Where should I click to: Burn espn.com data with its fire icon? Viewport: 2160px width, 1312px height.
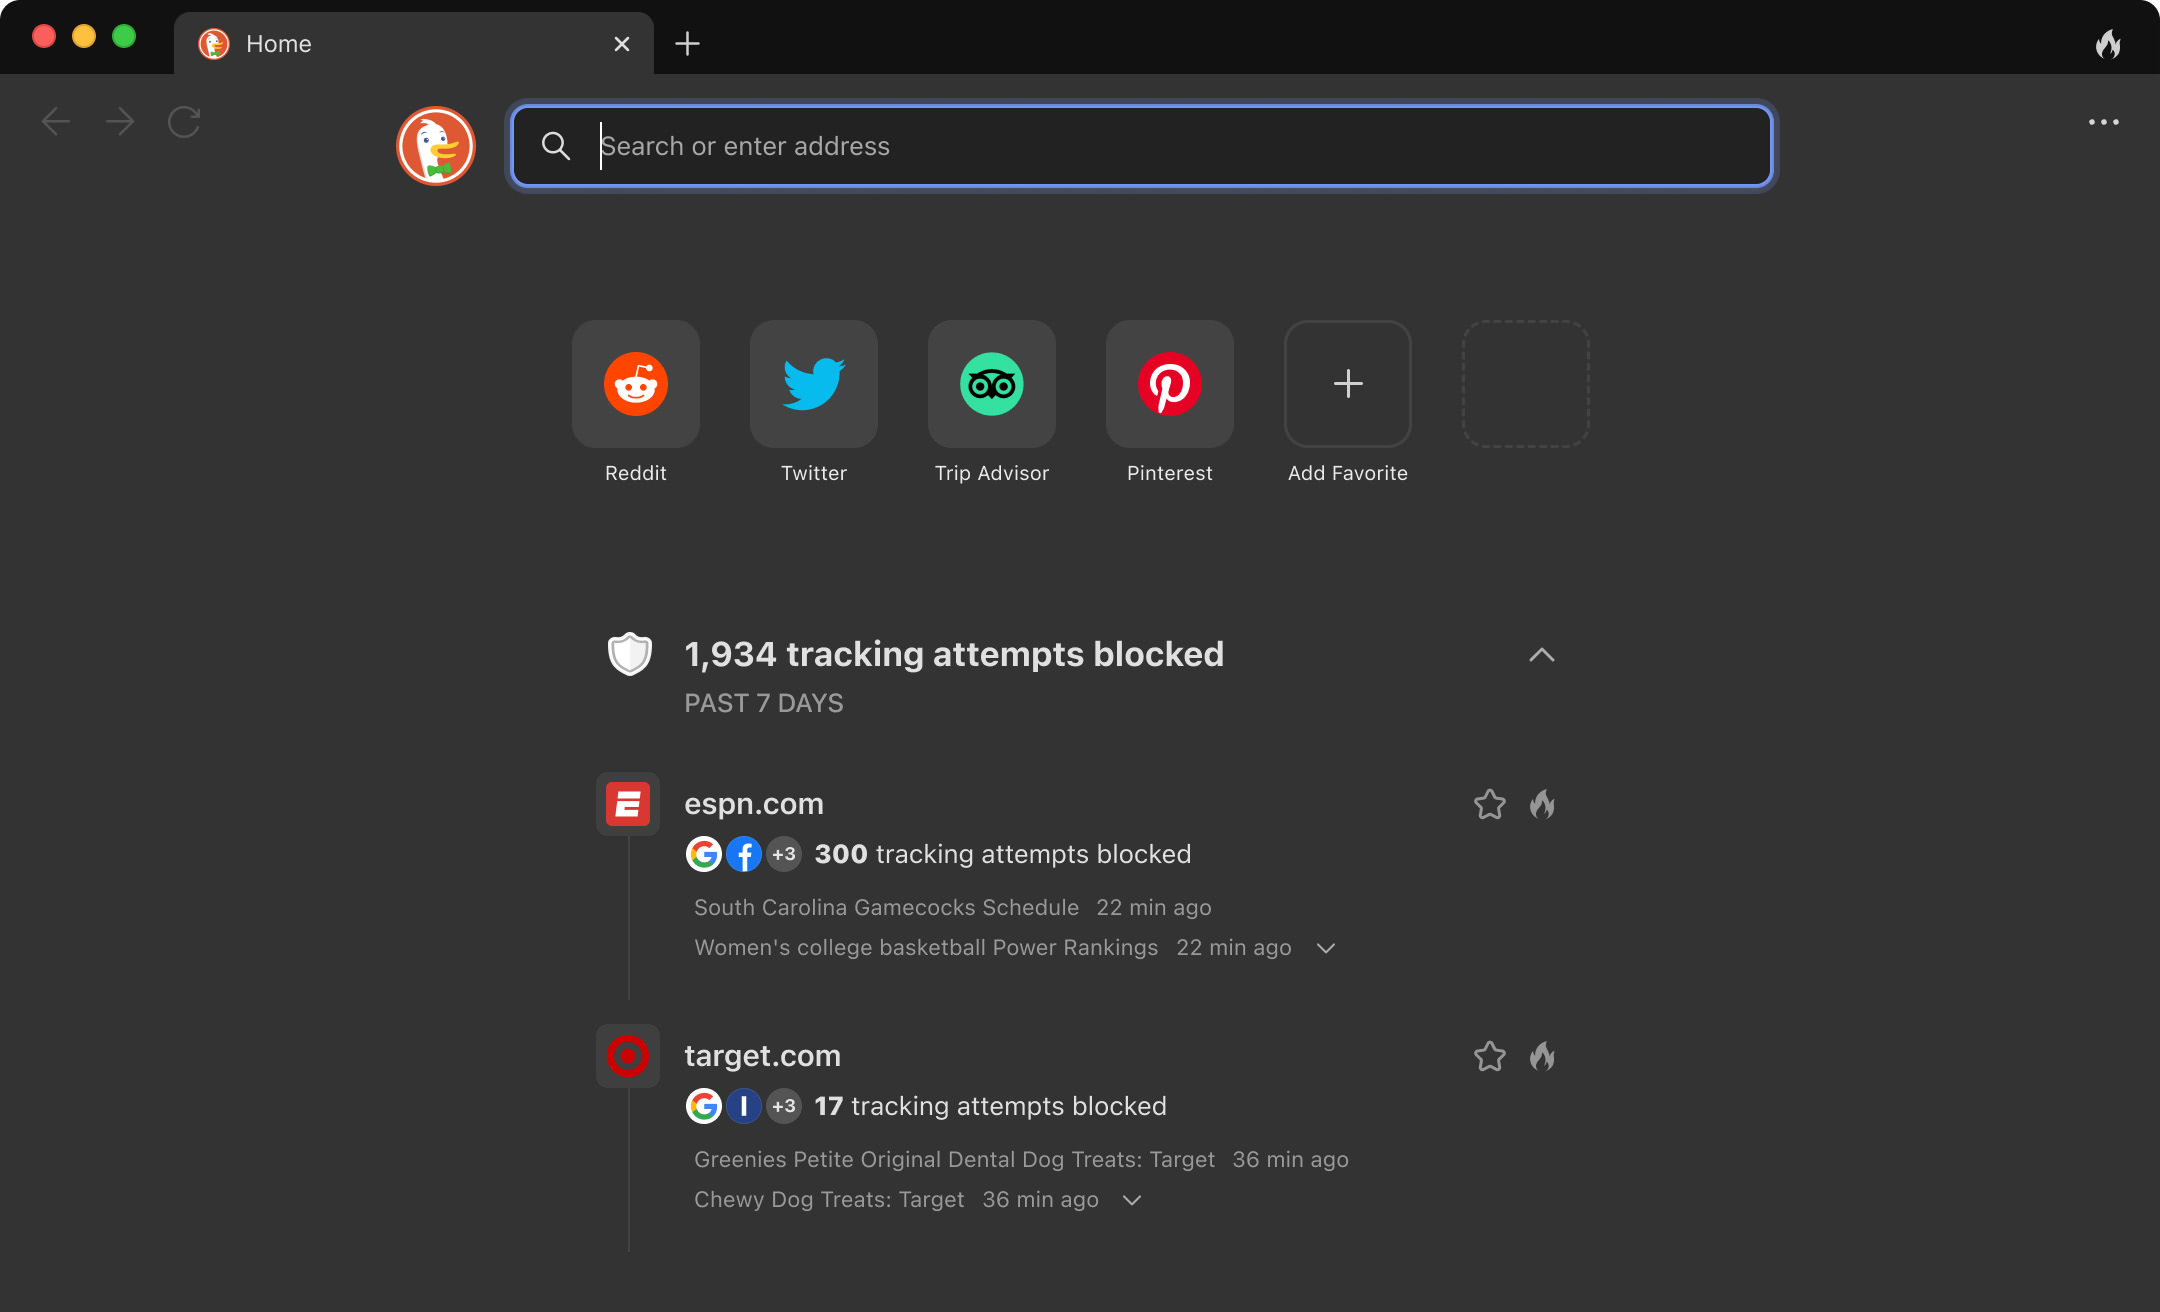pyautogui.click(x=1542, y=804)
